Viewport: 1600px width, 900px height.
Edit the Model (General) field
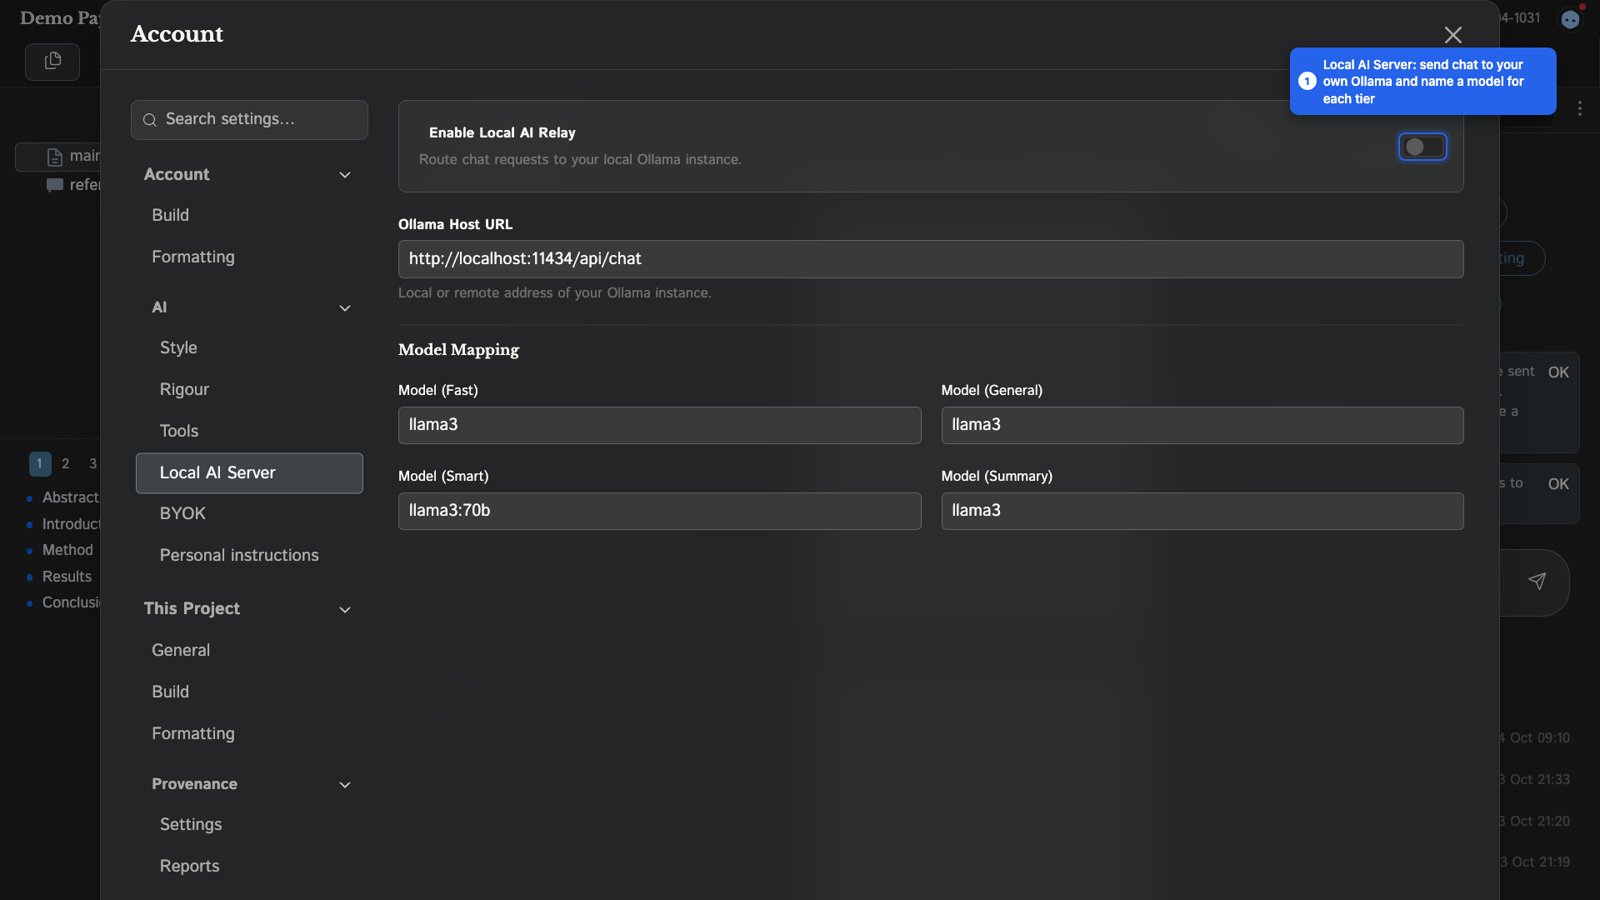[1202, 425]
